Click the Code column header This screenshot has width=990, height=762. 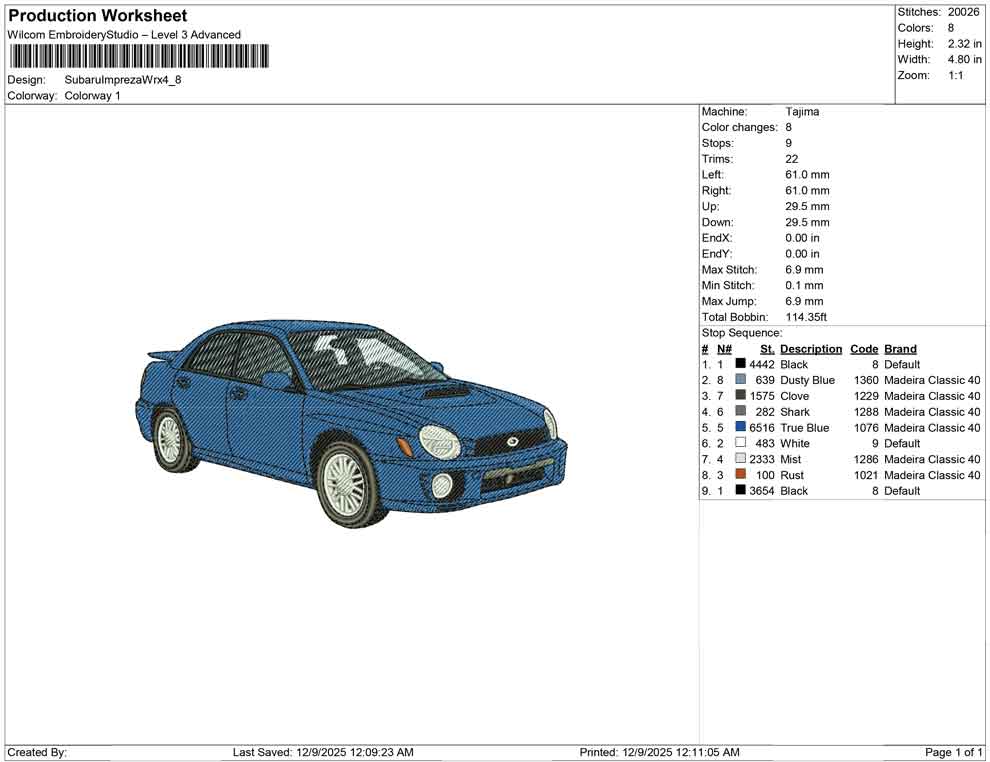pyautogui.click(x=864, y=348)
